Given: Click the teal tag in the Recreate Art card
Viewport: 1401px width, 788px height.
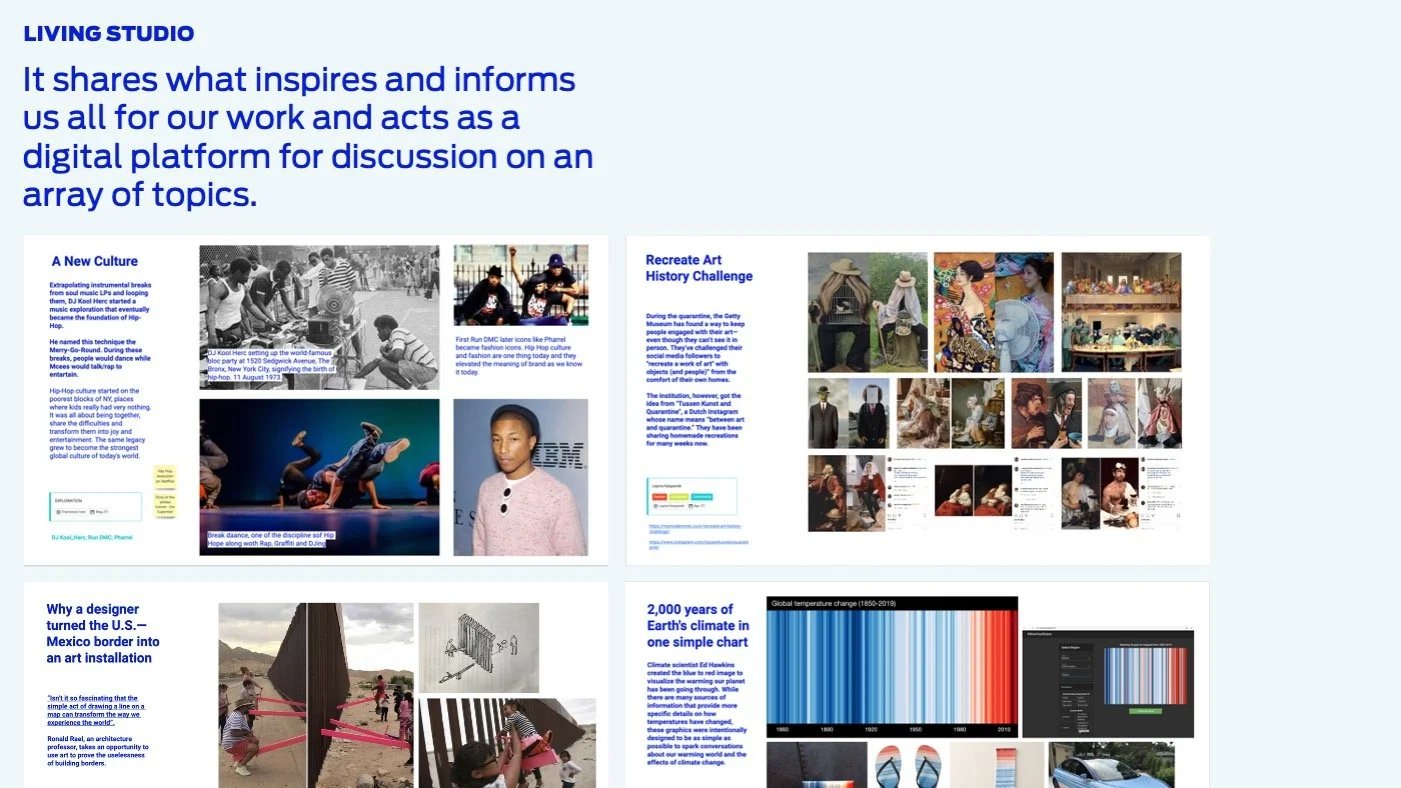Looking at the screenshot, I should tap(702, 496).
